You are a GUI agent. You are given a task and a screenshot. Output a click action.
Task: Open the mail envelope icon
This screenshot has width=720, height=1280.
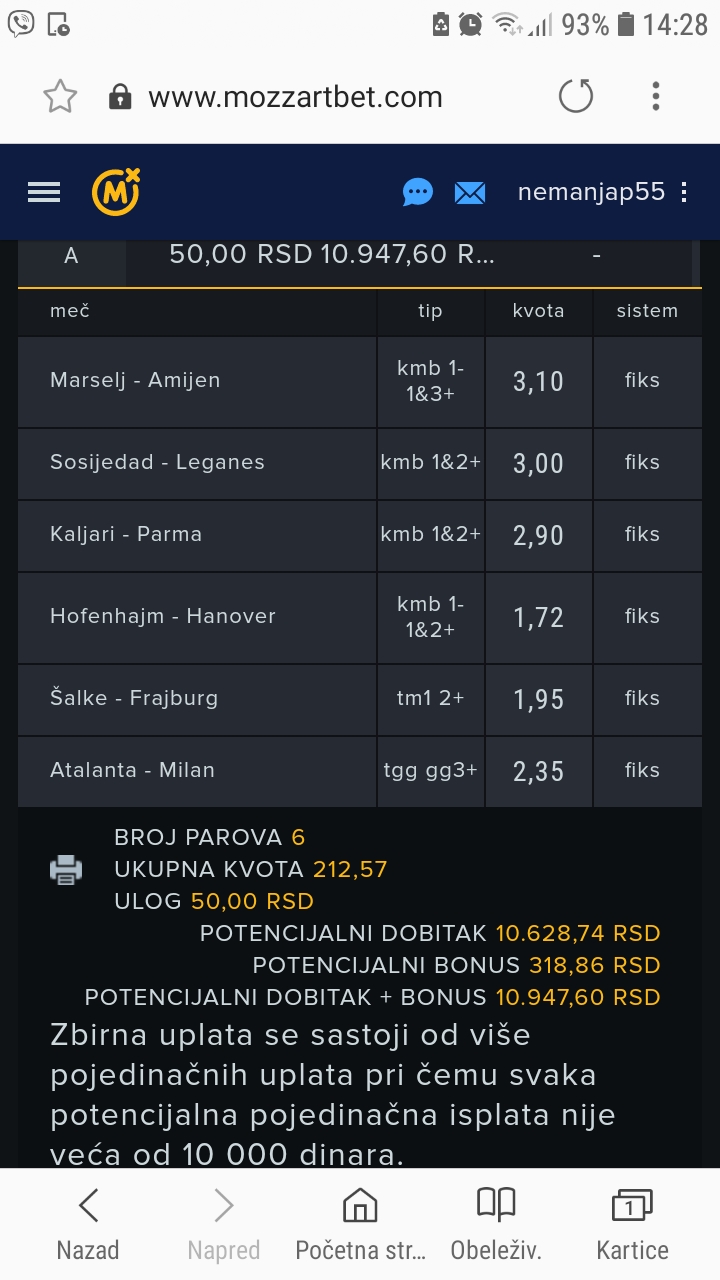point(470,192)
